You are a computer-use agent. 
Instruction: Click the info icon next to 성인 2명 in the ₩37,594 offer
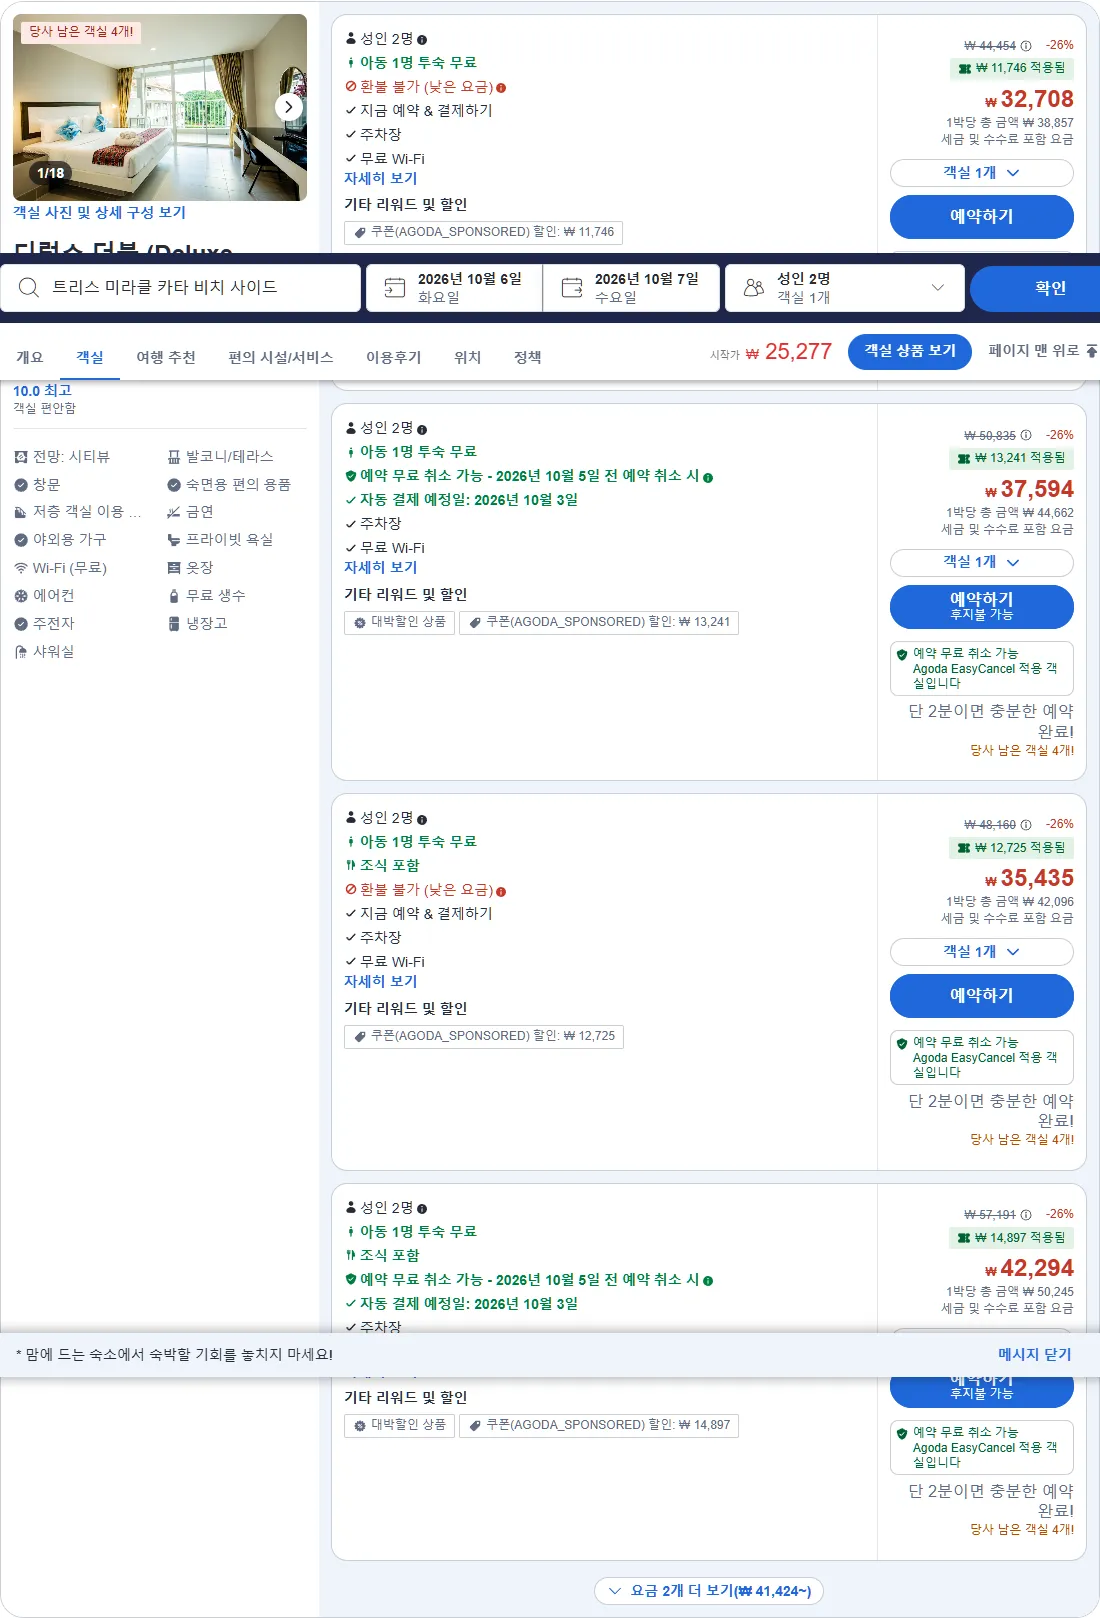click(x=422, y=429)
